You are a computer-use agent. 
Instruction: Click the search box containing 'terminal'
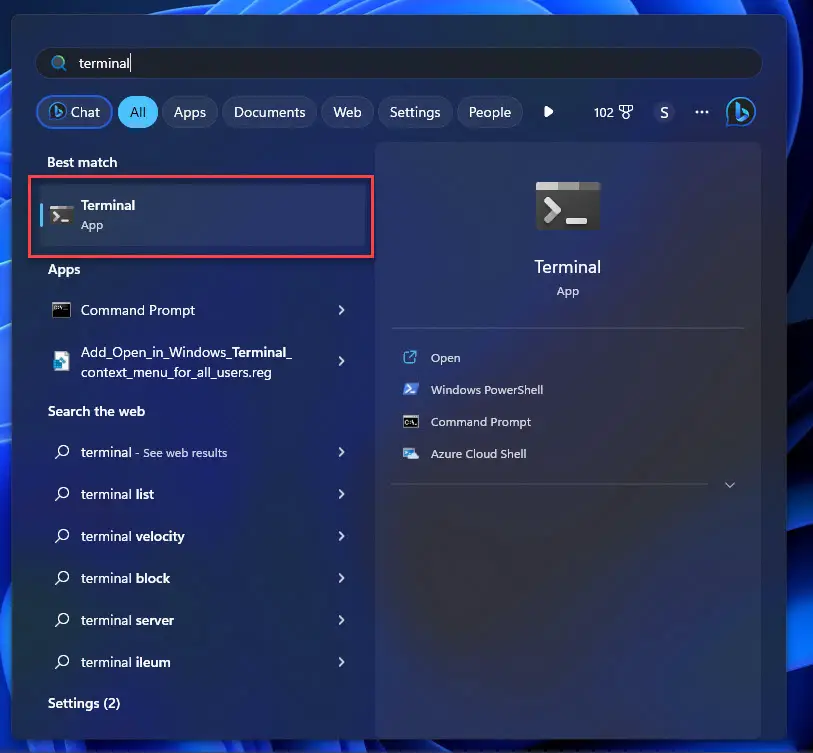(x=398, y=63)
